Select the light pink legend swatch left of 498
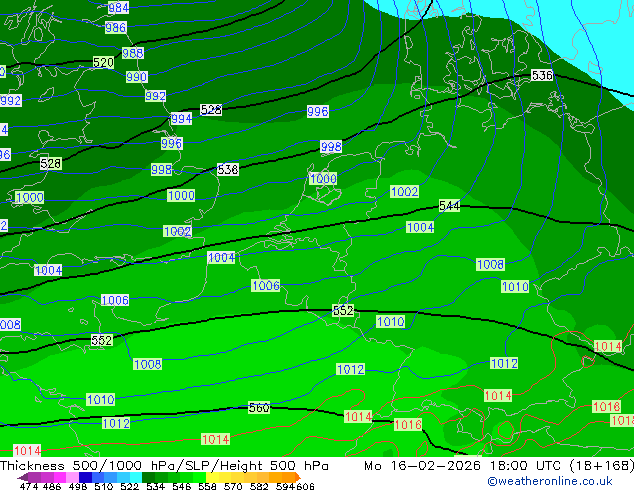This screenshot has width=634, height=490. pos(72,477)
